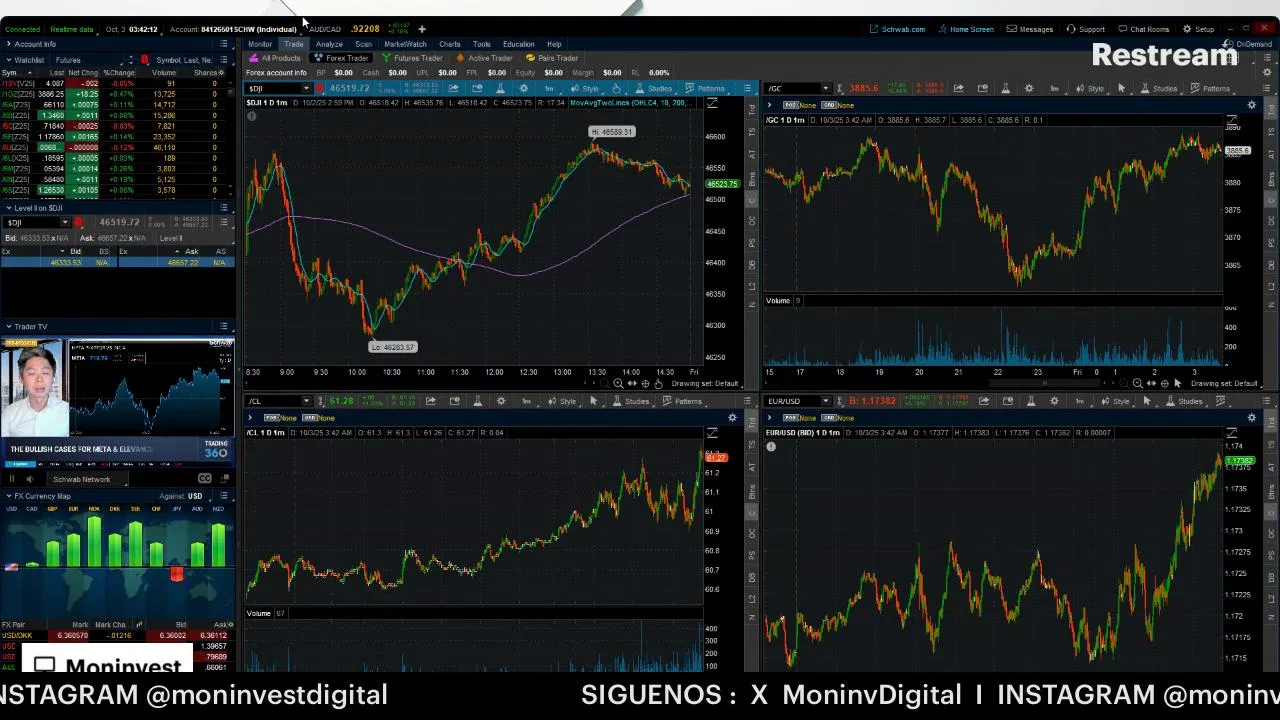
Task: Open the Monitor tab
Action: tap(260, 44)
